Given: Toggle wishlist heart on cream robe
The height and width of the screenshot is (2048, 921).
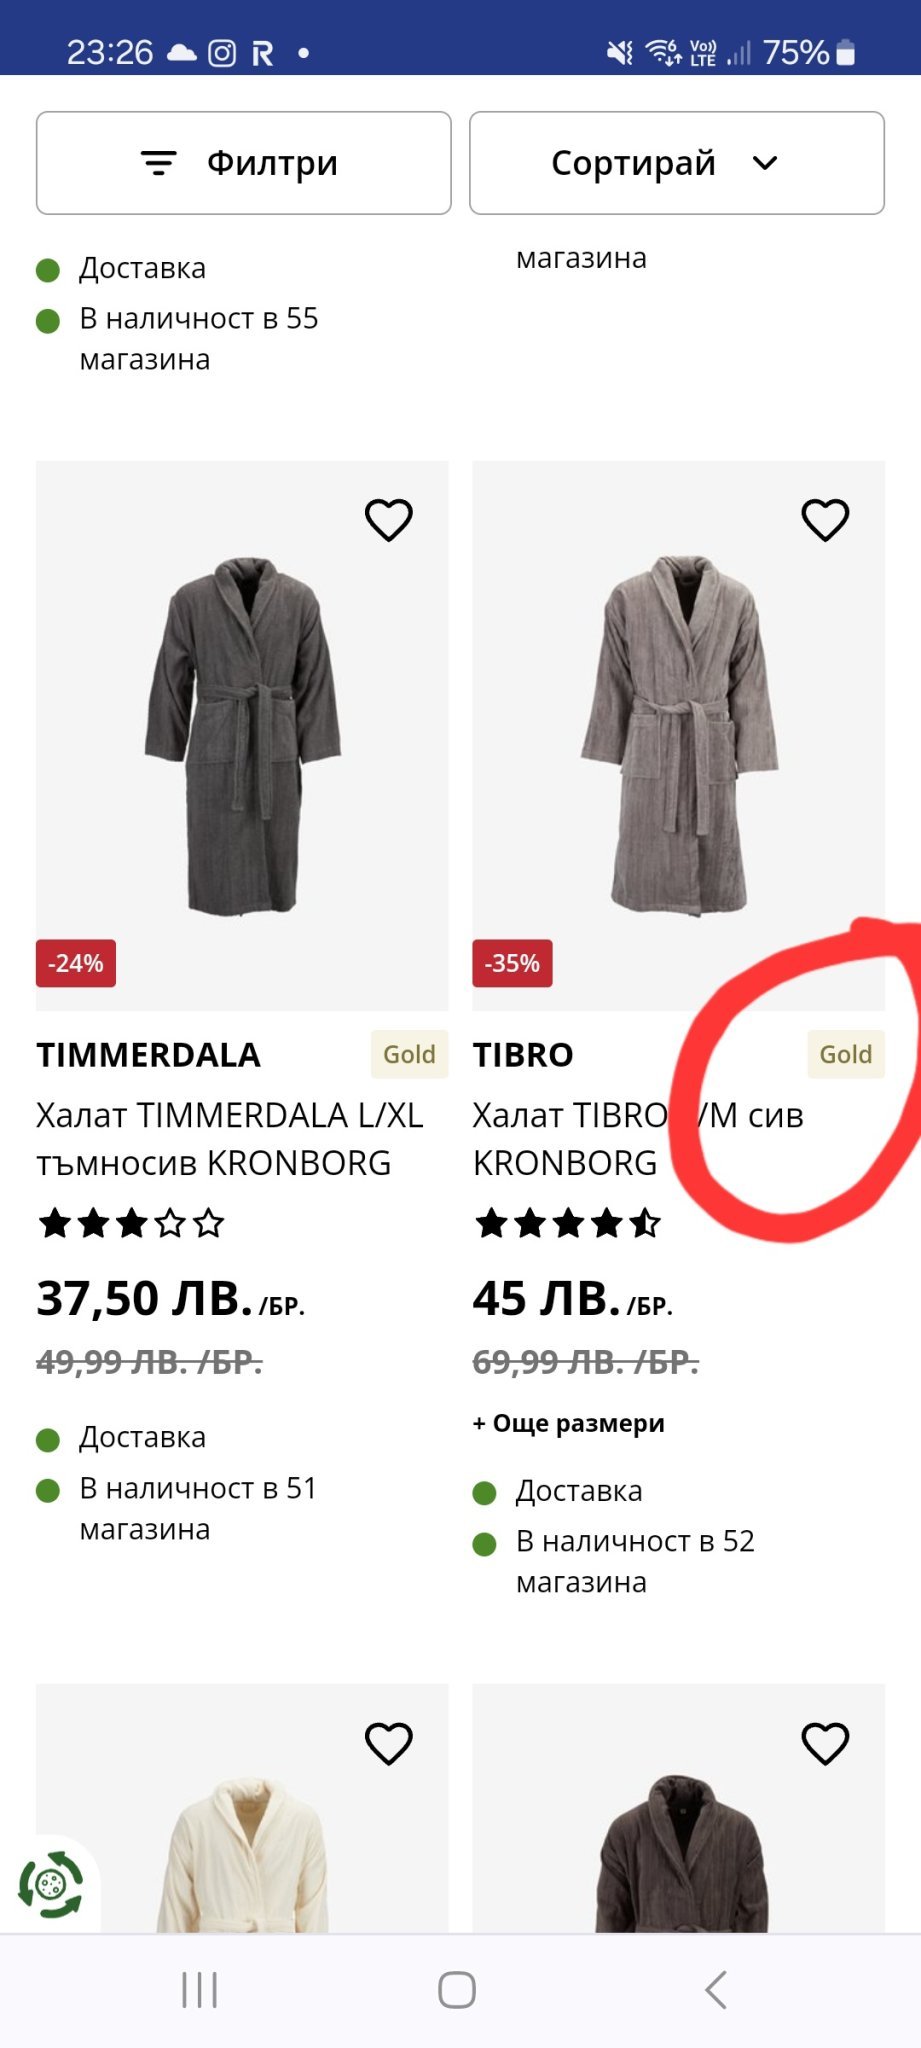Looking at the screenshot, I should pyautogui.click(x=388, y=1743).
